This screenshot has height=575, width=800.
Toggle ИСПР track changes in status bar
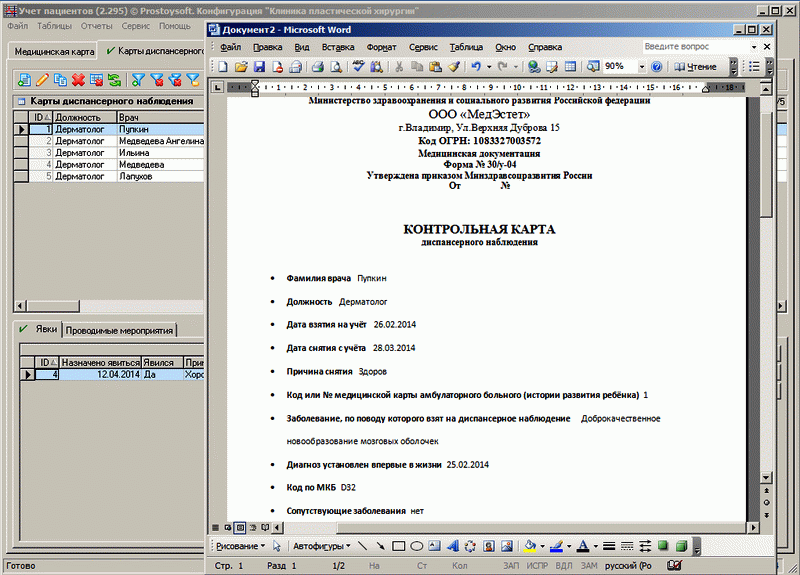[537, 566]
